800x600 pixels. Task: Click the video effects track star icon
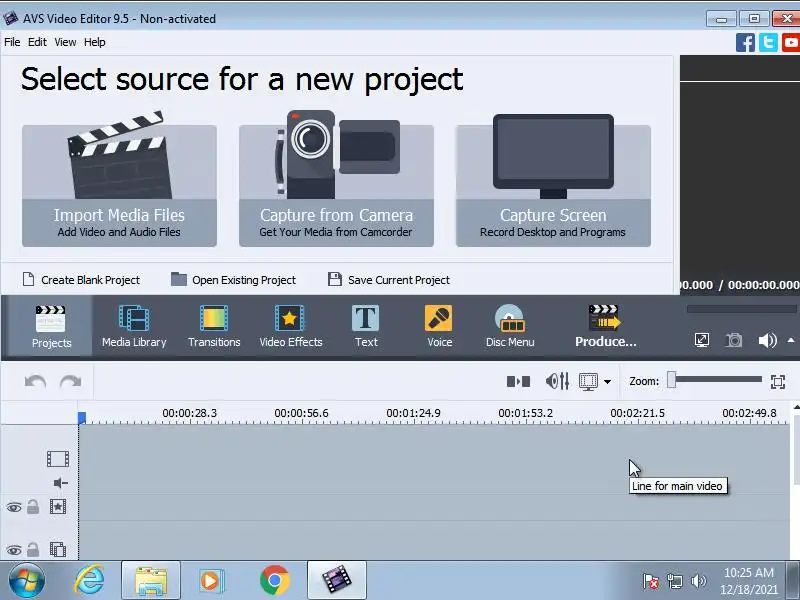point(58,507)
